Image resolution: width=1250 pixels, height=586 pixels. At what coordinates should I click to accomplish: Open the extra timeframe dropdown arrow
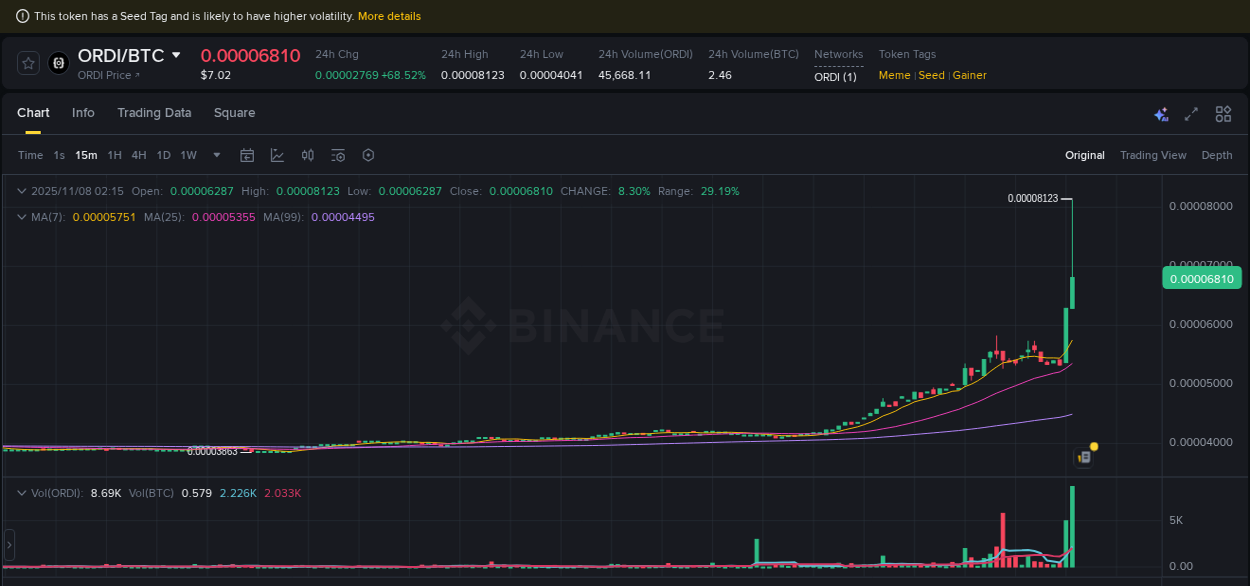tap(216, 155)
